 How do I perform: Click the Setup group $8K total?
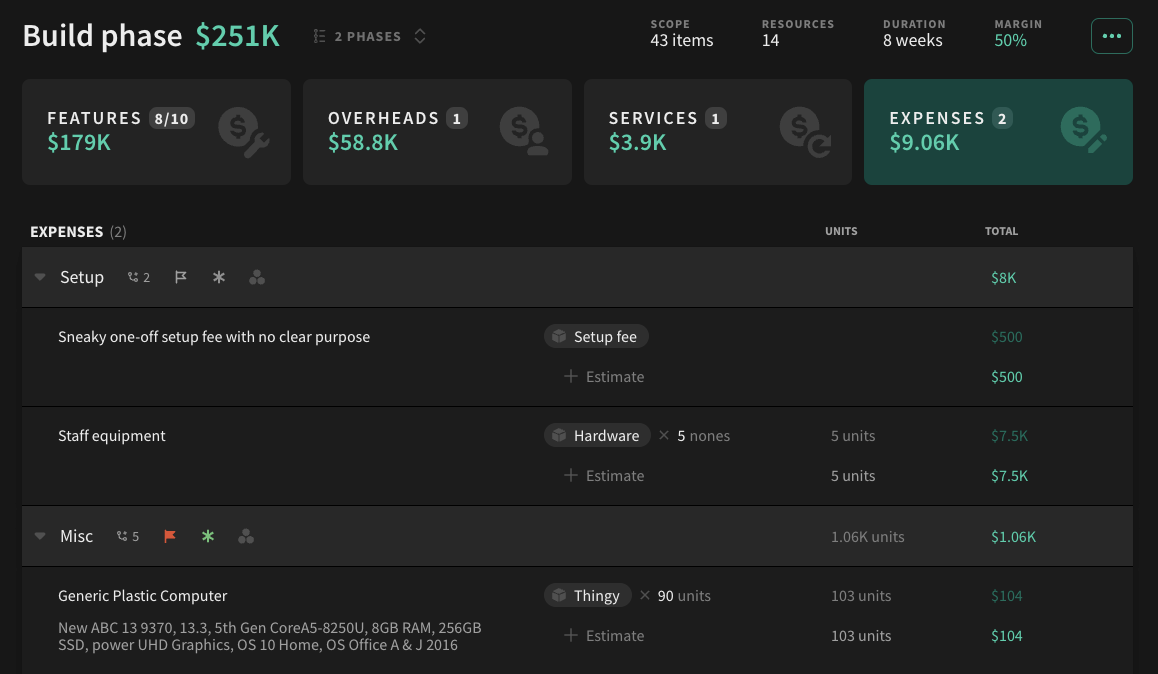[1004, 278]
